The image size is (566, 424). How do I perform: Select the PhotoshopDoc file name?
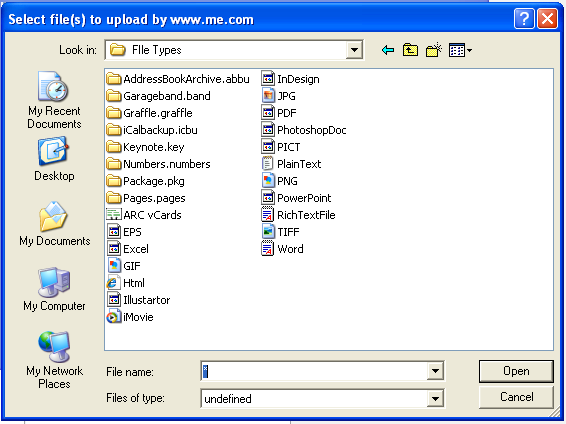[x=312, y=130]
